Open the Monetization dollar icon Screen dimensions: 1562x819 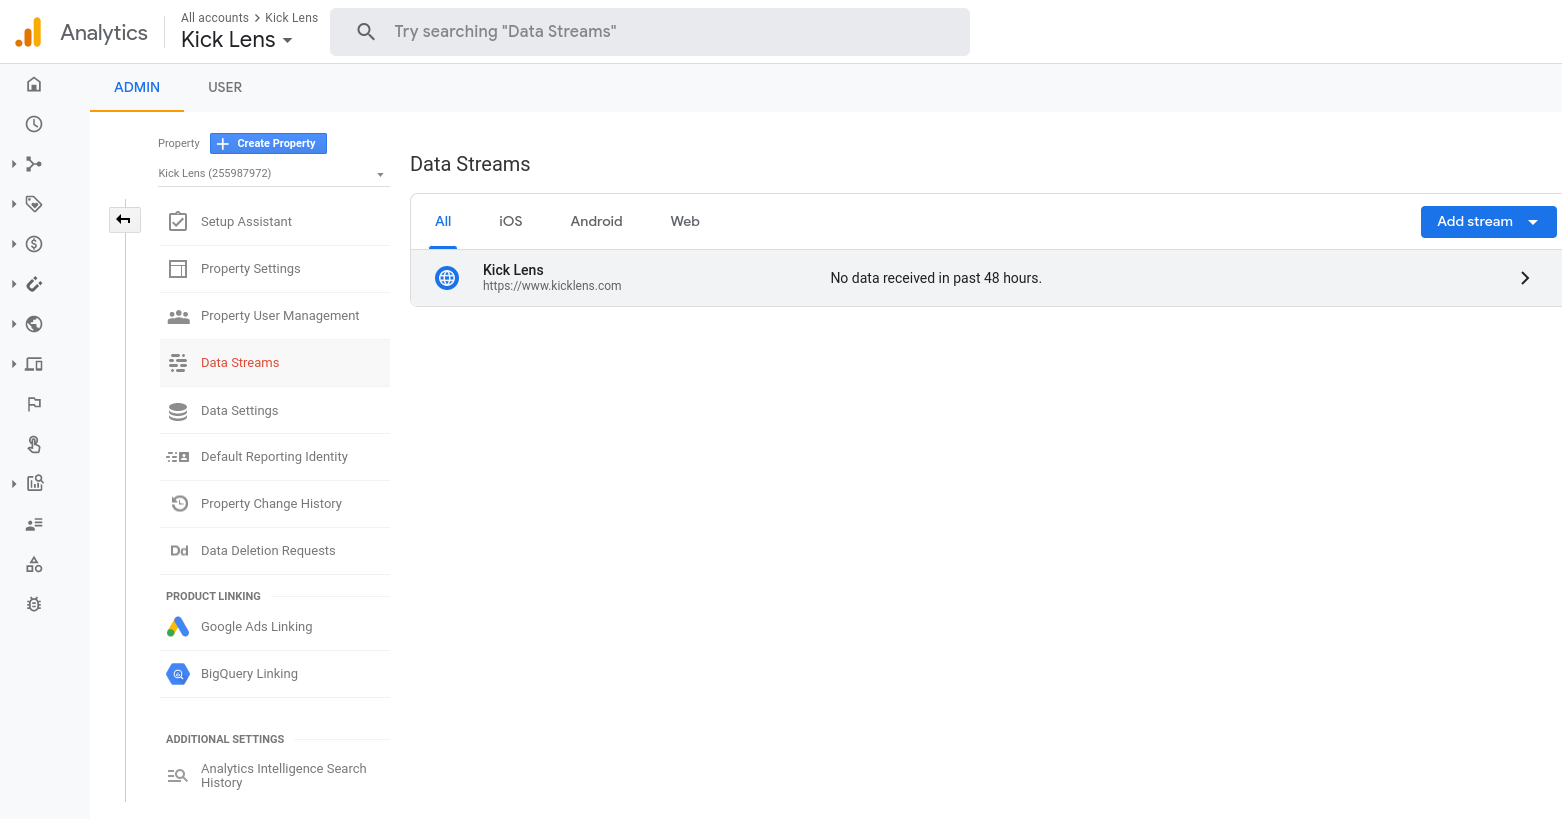pos(34,244)
